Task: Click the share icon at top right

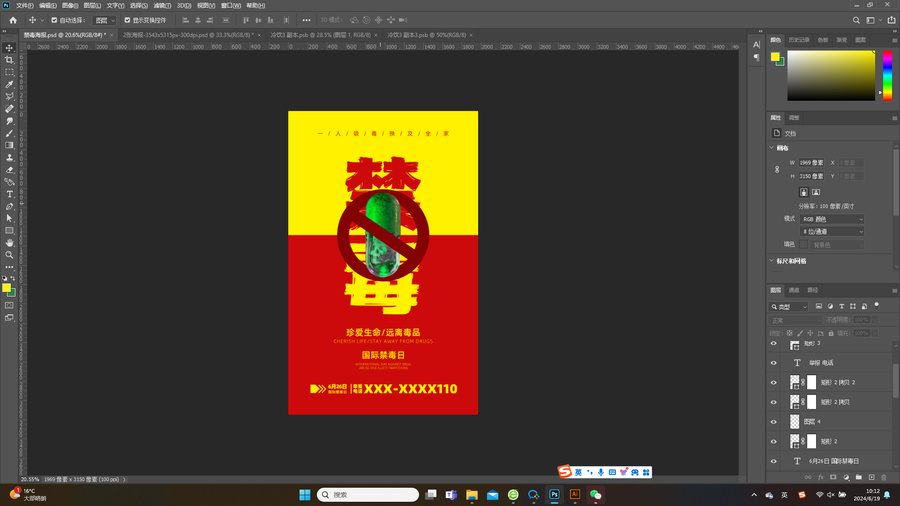Action: [891, 20]
